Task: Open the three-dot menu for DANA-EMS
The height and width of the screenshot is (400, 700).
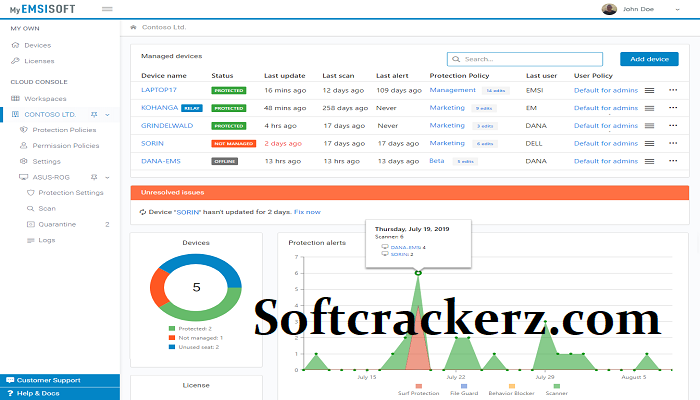Action: pyautogui.click(x=673, y=161)
